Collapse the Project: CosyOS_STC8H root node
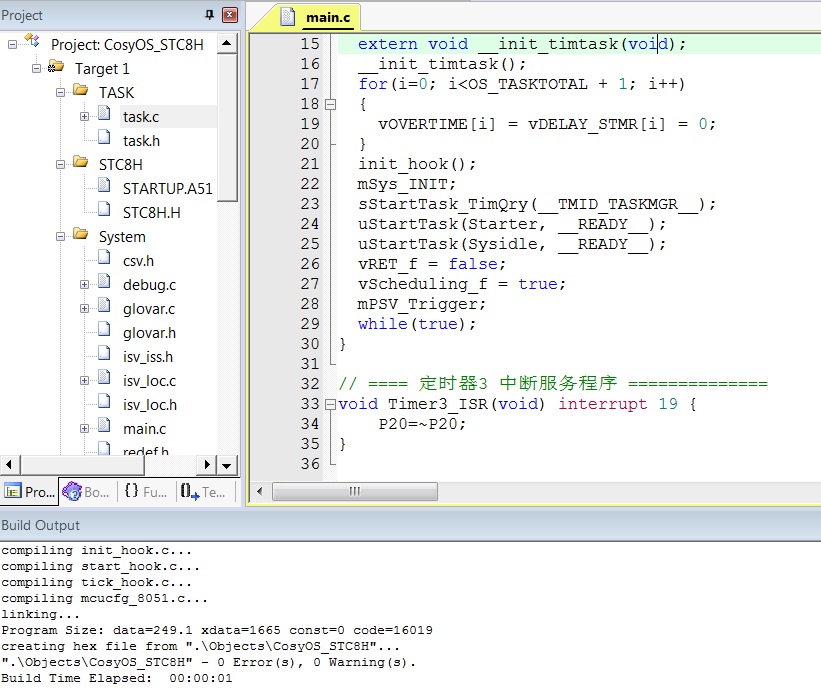The height and width of the screenshot is (697, 821). point(12,45)
